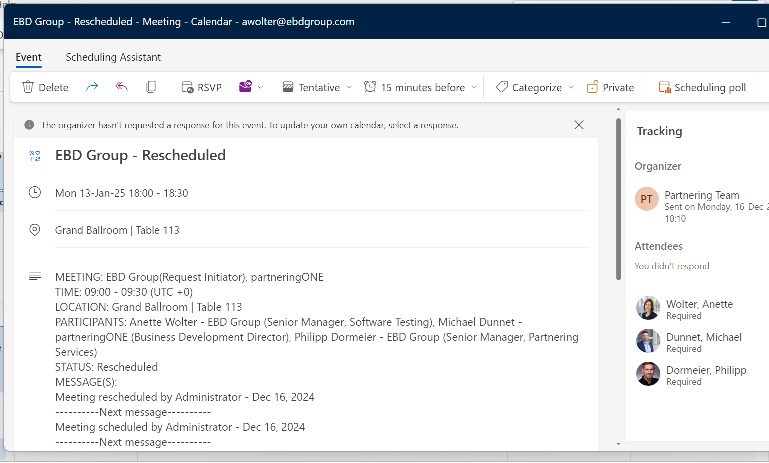The width and height of the screenshot is (769, 463).
Task: Select the Event tab
Action: coord(29,57)
